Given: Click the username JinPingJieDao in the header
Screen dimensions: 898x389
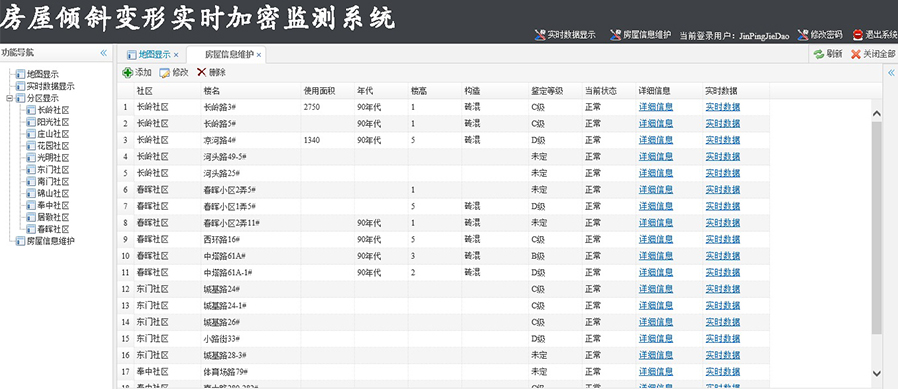Looking at the screenshot, I should [x=764, y=36].
